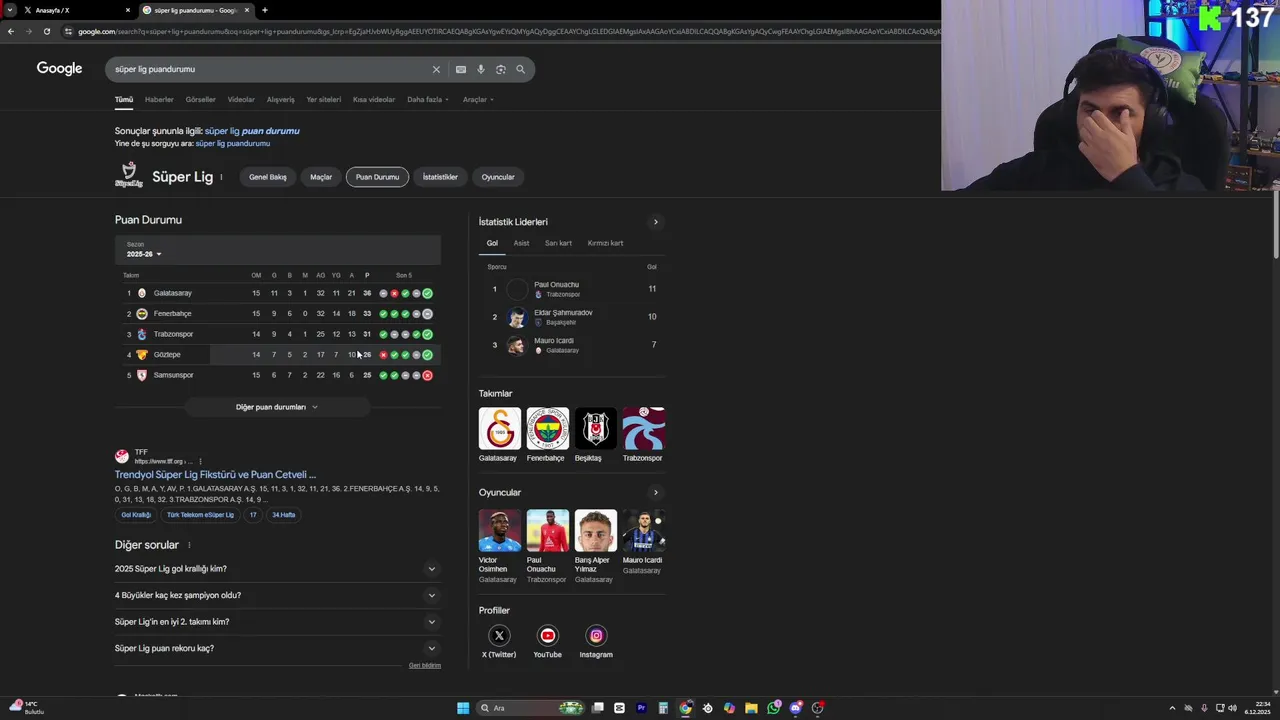
Task: Expand İstatistik Liderleri with arrow
Action: coord(656,222)
